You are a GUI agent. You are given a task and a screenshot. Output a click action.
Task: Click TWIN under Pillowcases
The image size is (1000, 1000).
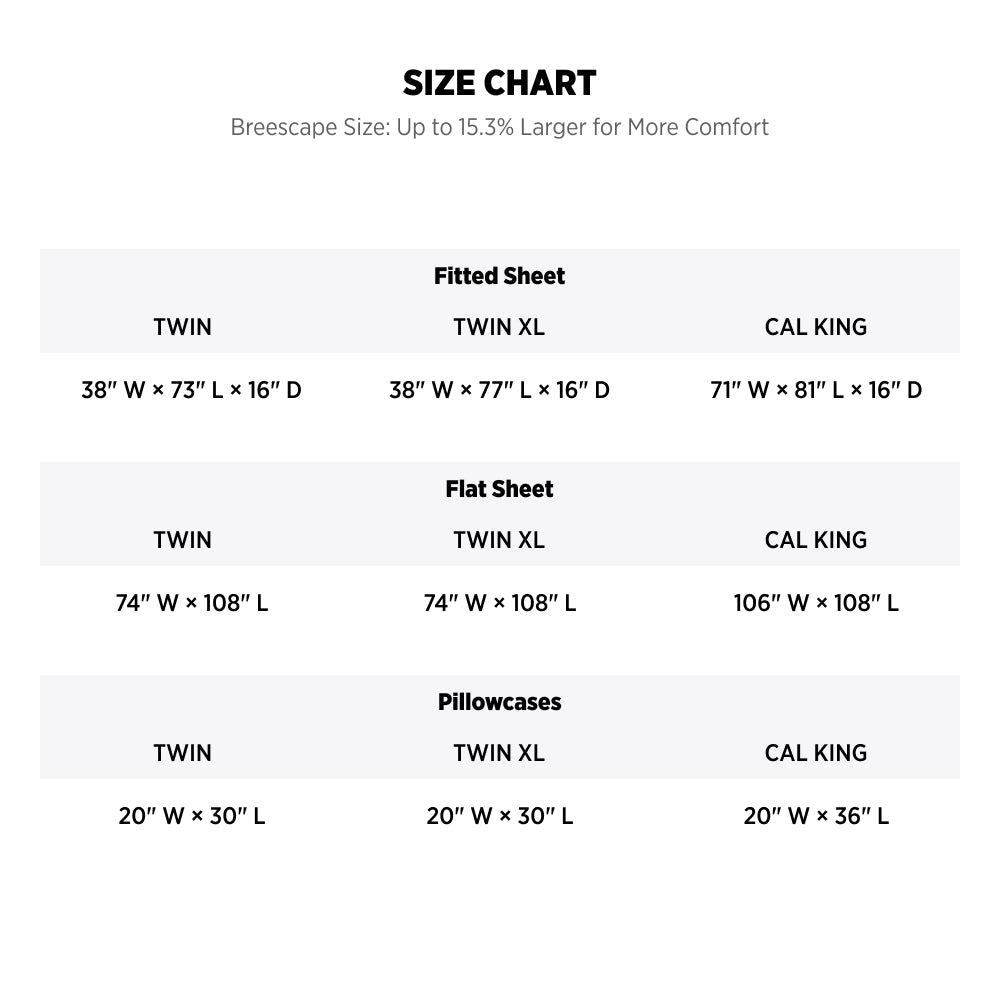[182, 753]
